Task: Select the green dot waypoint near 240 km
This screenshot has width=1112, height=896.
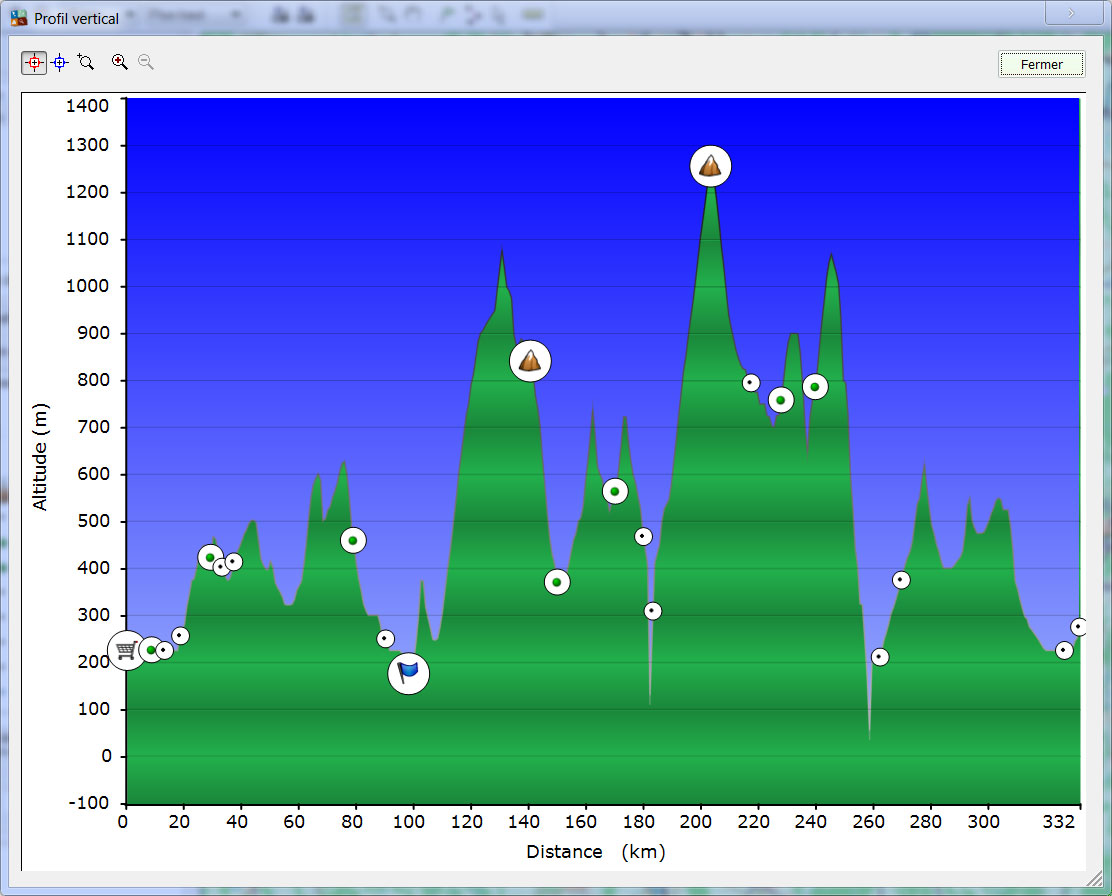Action: tap(815, 387)
